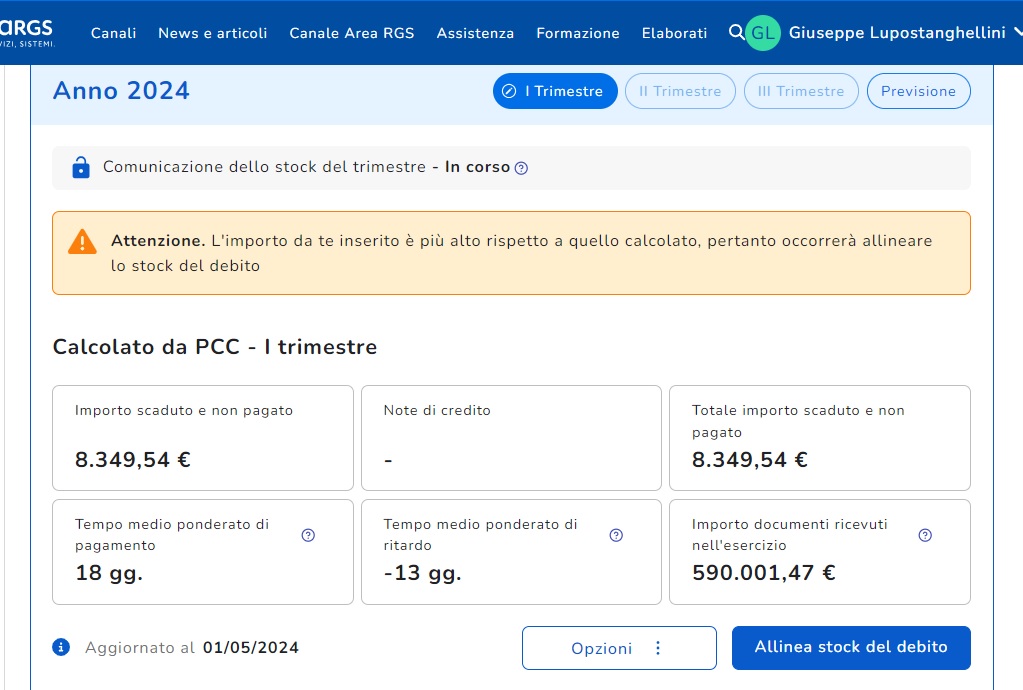The height and width of the screenshot is (690, 1023).
Task: Click the blue info icon near Aggiornato
Action: point(61,647)
